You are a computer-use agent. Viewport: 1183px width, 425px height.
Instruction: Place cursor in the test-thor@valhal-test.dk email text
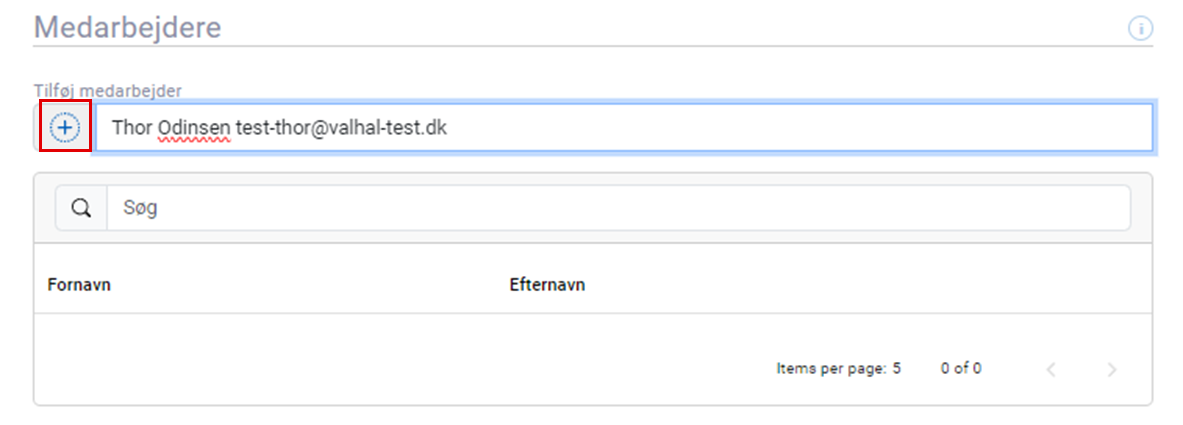pyautogui.click(x=341, y=128)
